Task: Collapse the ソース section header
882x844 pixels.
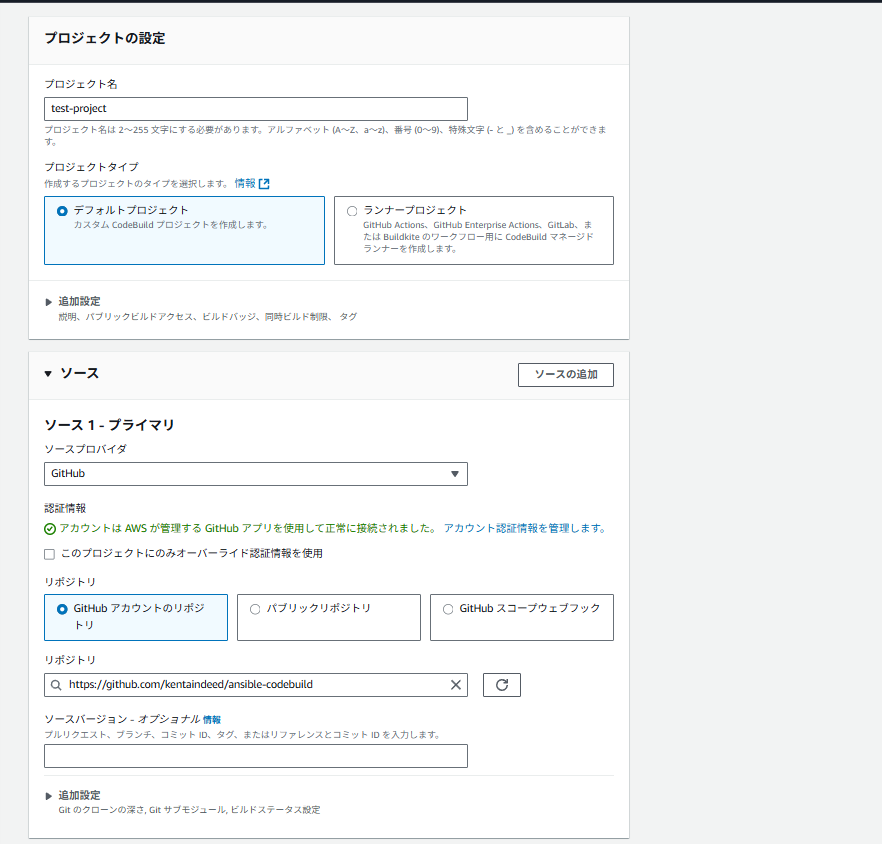Action: pos(49,374)
